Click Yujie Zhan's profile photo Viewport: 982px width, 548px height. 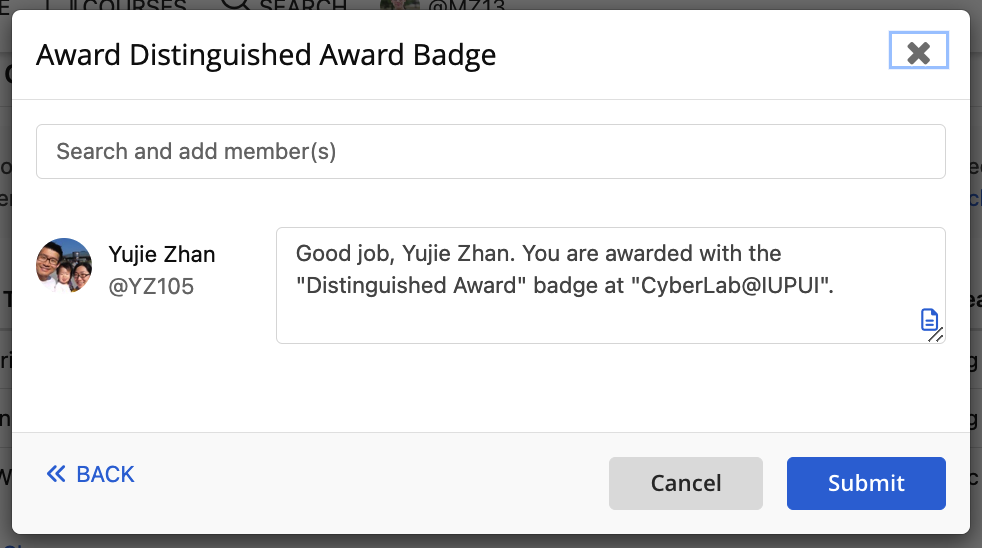point(64,266)
